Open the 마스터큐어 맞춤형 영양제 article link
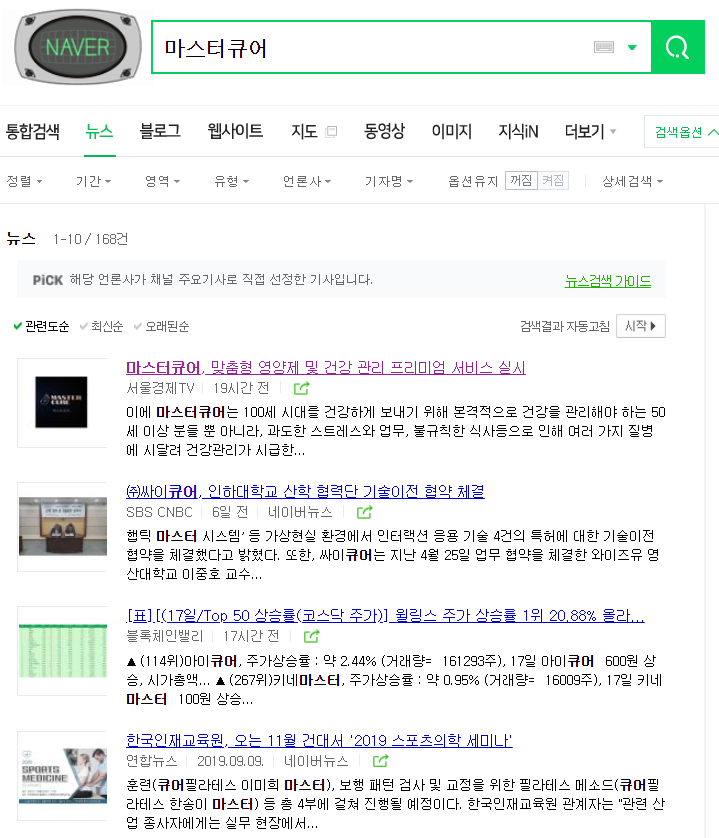The width and height of the screenshot is (719, 838). coord(326,367)
